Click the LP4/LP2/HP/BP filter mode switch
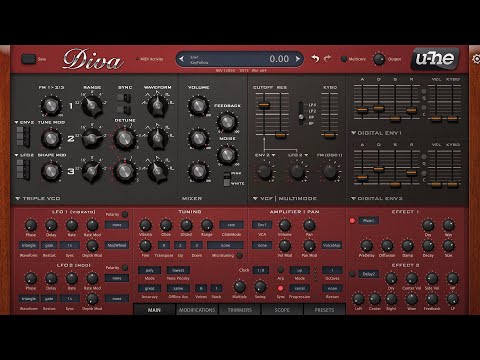 tap(301, 113)
